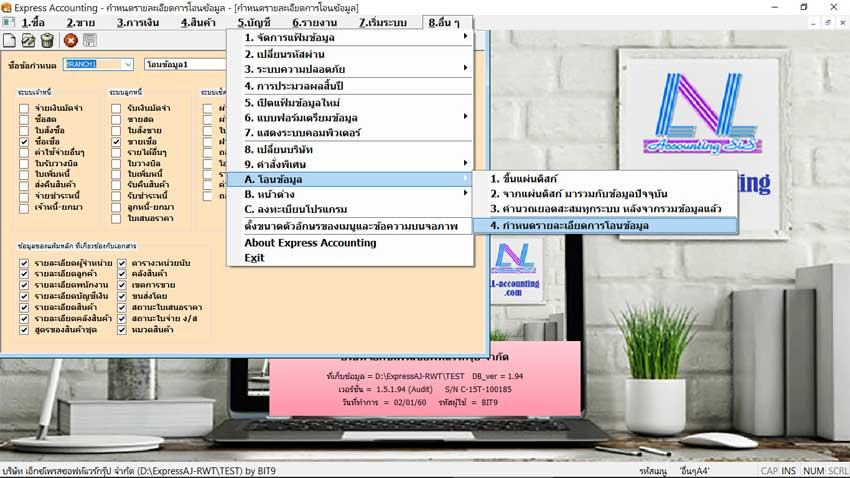Click the Express Accounting title bar icon
This screenshot has height=478, width=850.
point(6,8)
